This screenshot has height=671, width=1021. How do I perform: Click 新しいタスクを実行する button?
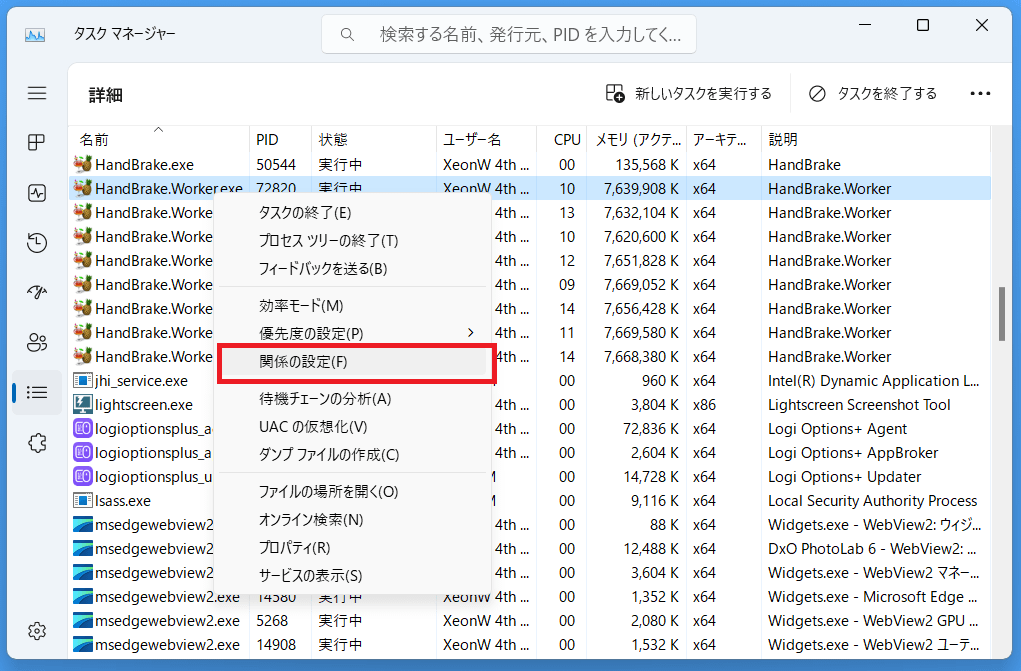pyautogui.click(x=688, y=94)
